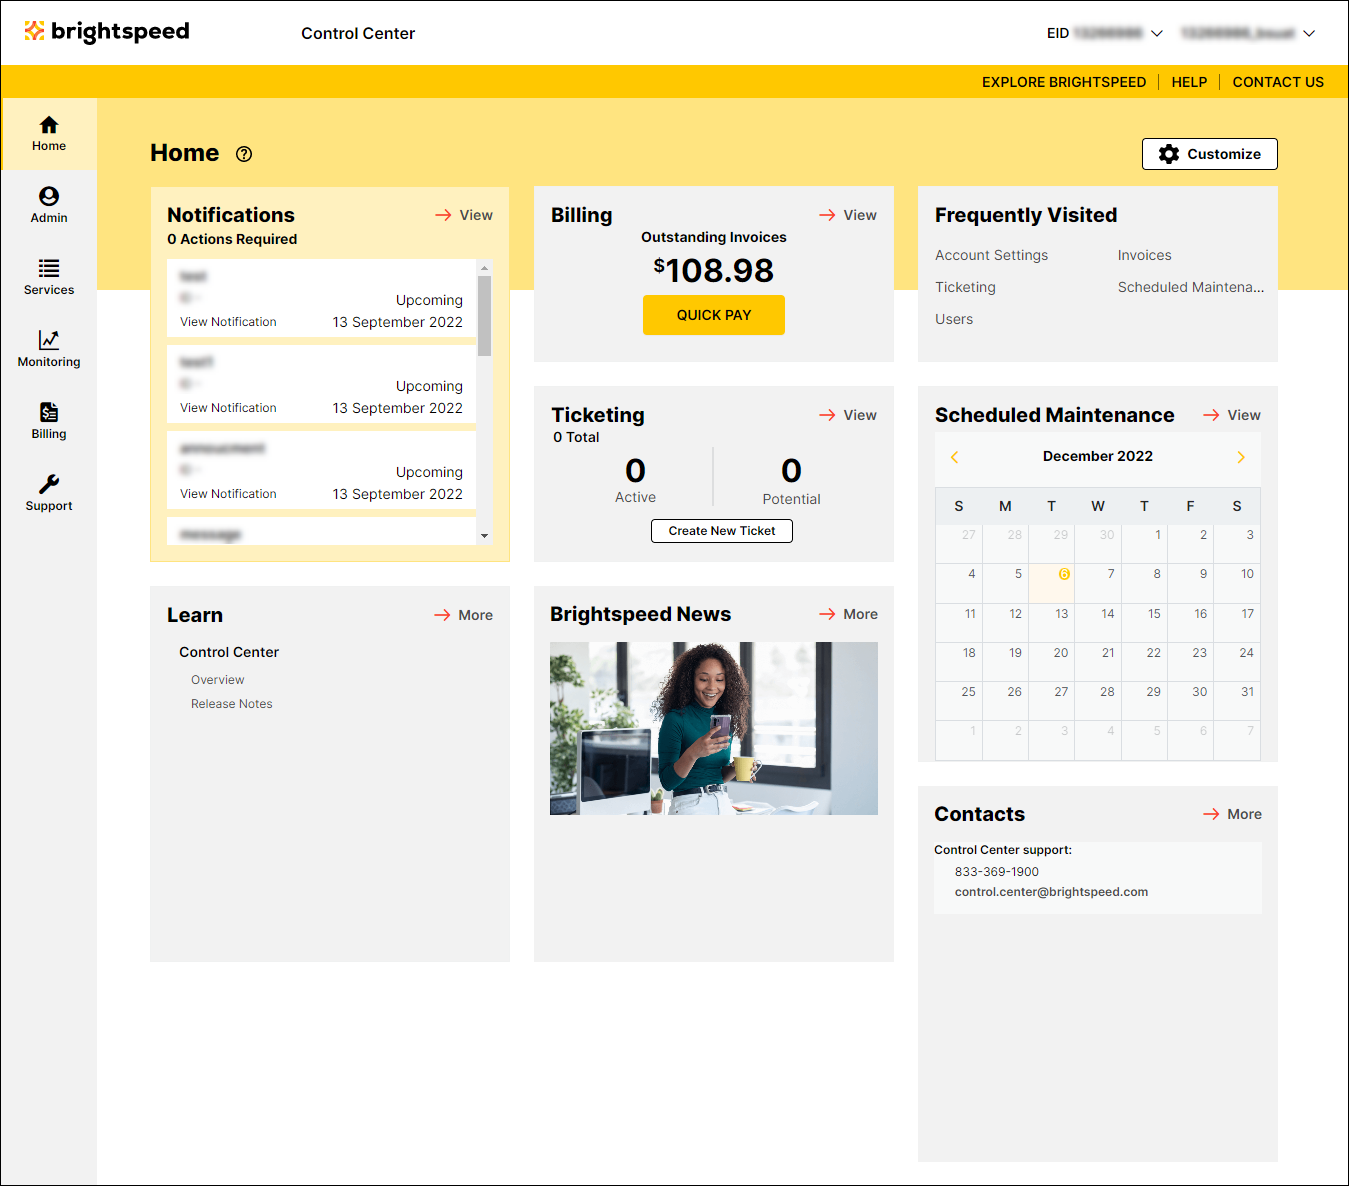Open the Help menu item
This screenshot has height=1186, width=1349.
pos(1189,82)
